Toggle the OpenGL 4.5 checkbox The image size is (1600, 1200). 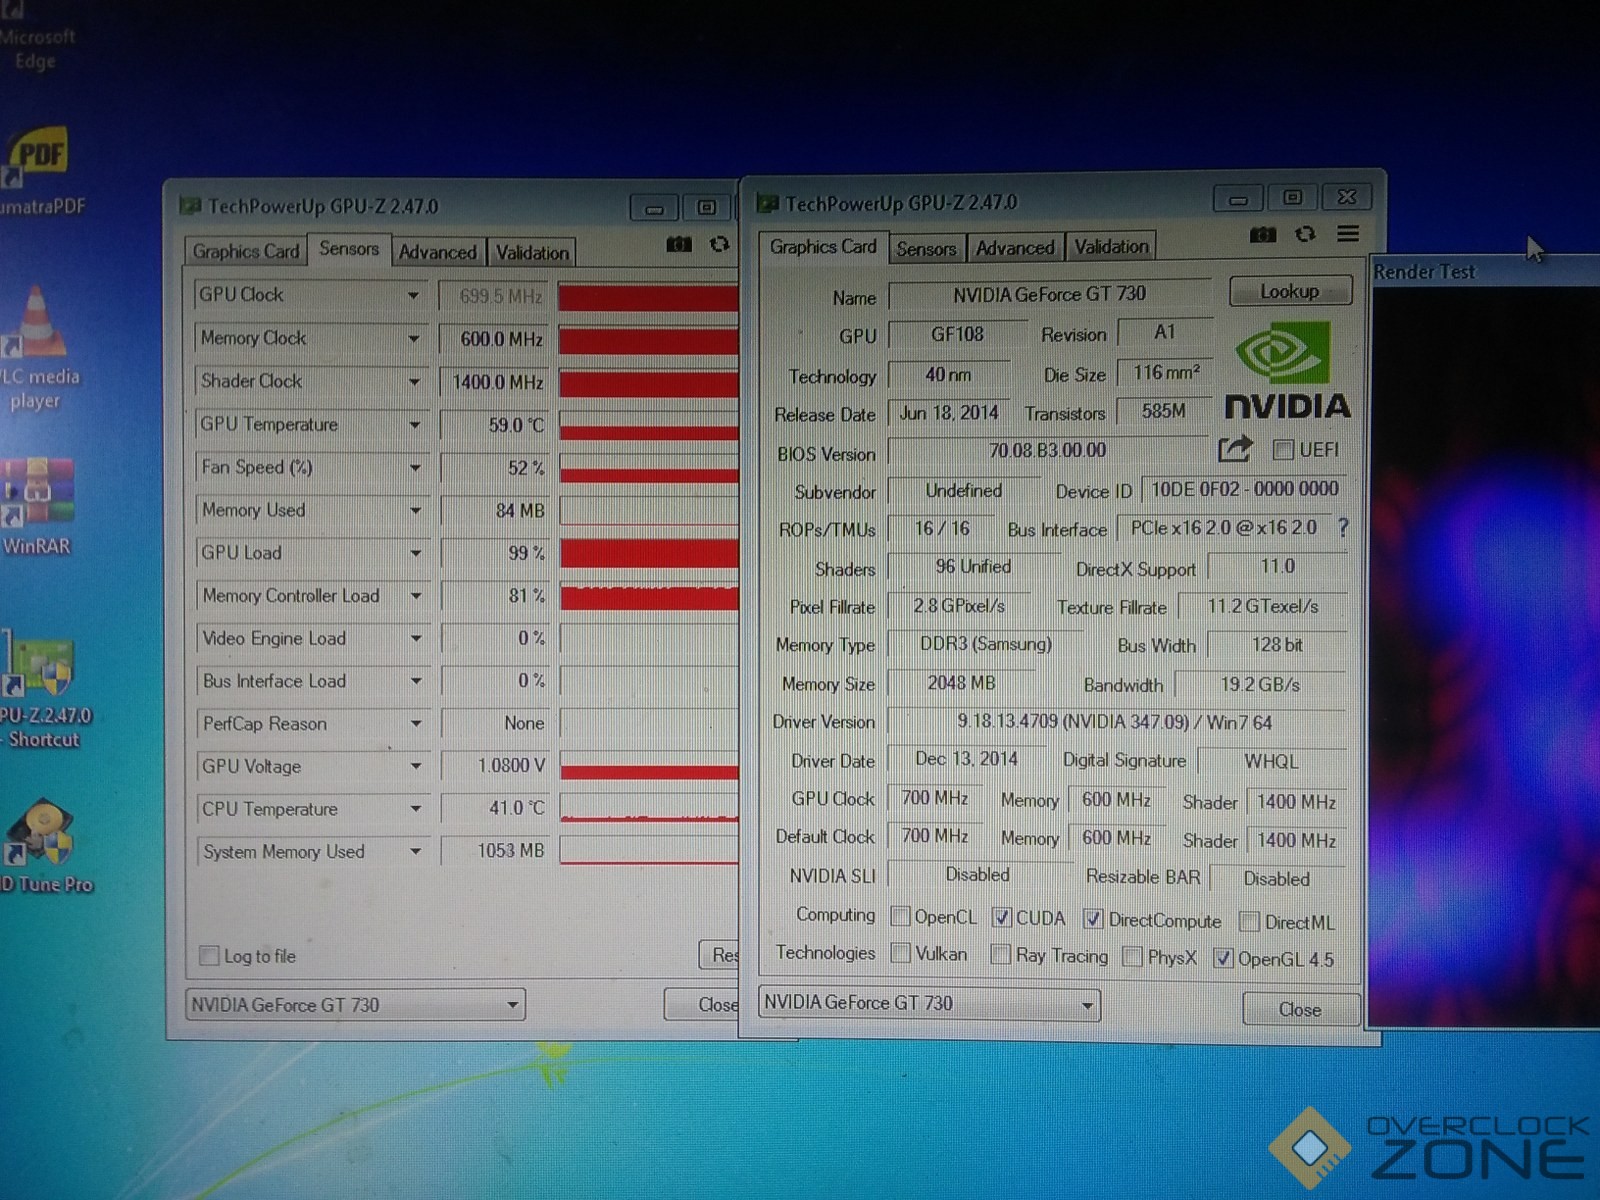coord(1223,958)
